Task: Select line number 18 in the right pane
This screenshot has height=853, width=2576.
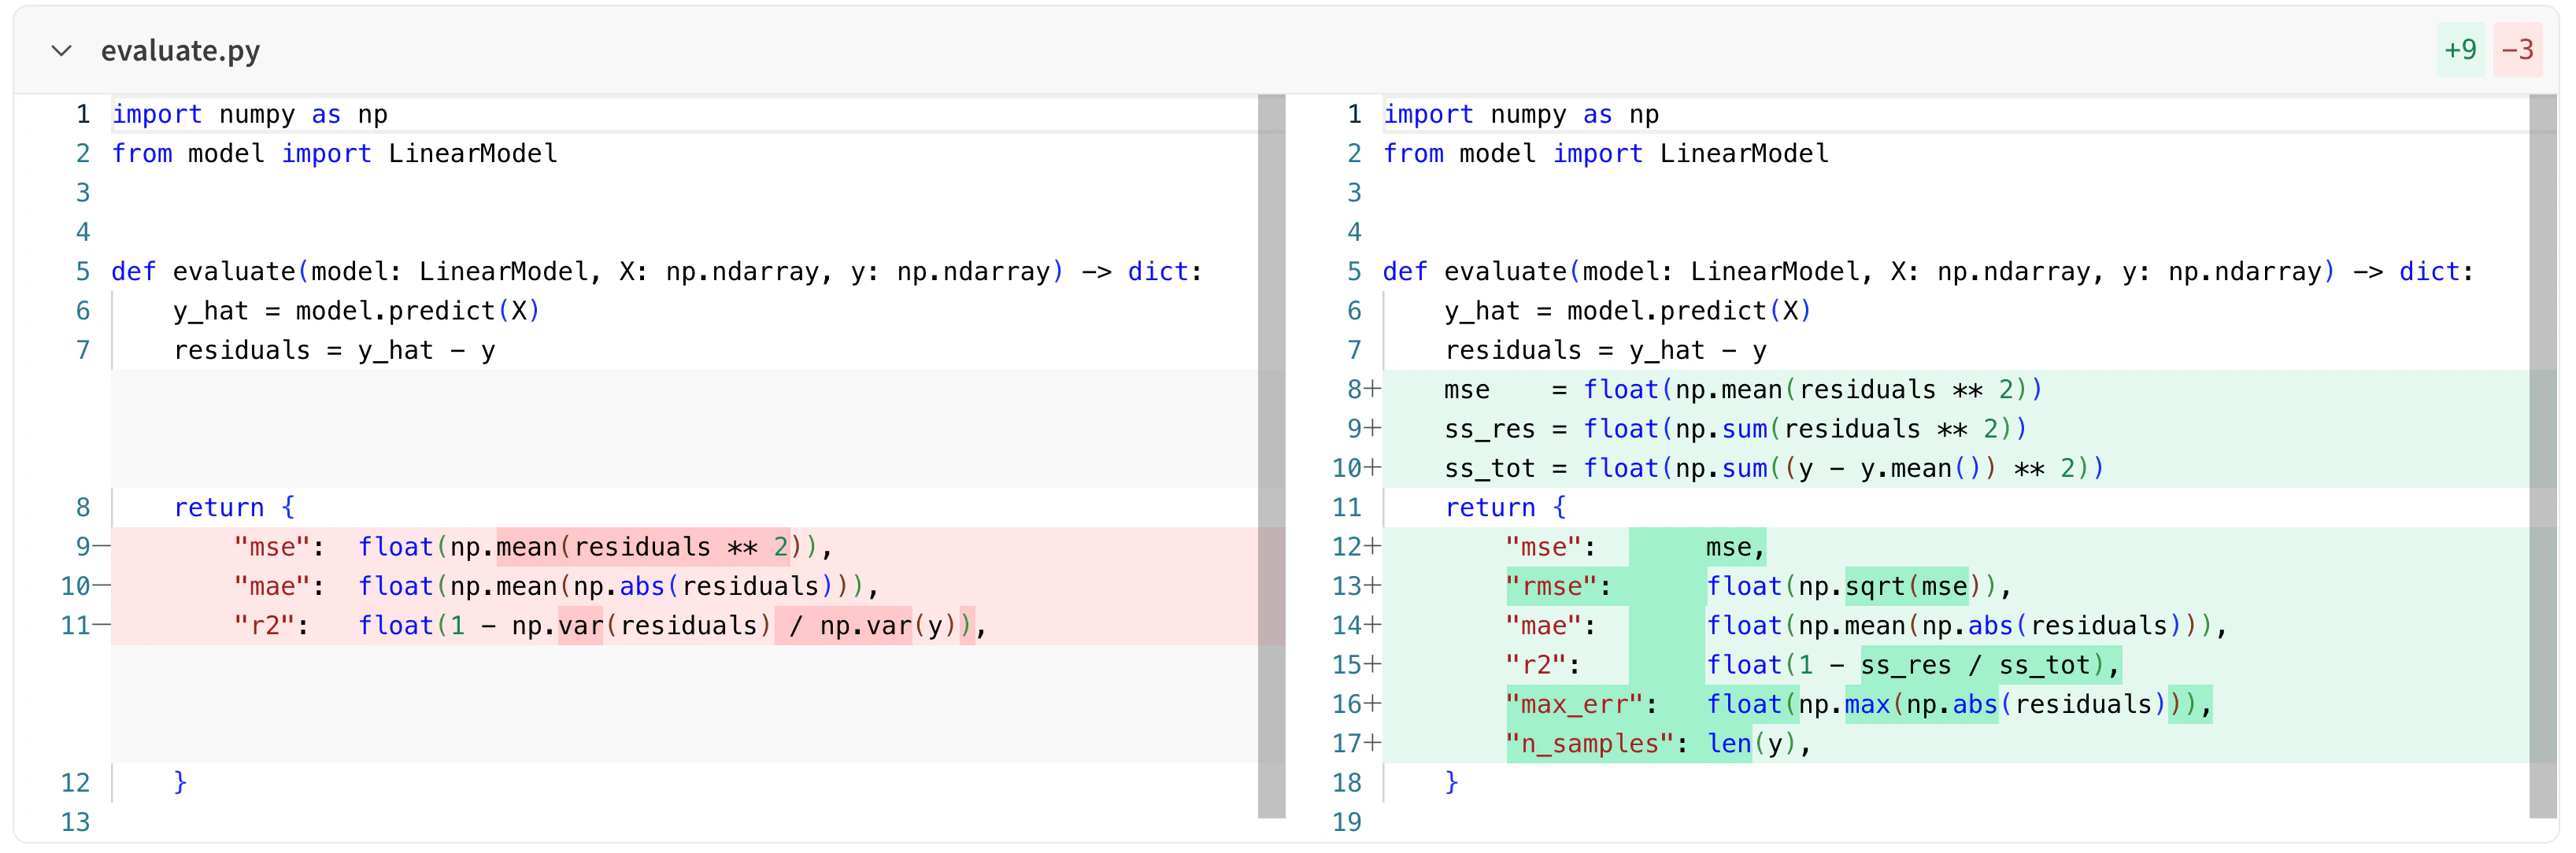Action: pos(1348,782)
